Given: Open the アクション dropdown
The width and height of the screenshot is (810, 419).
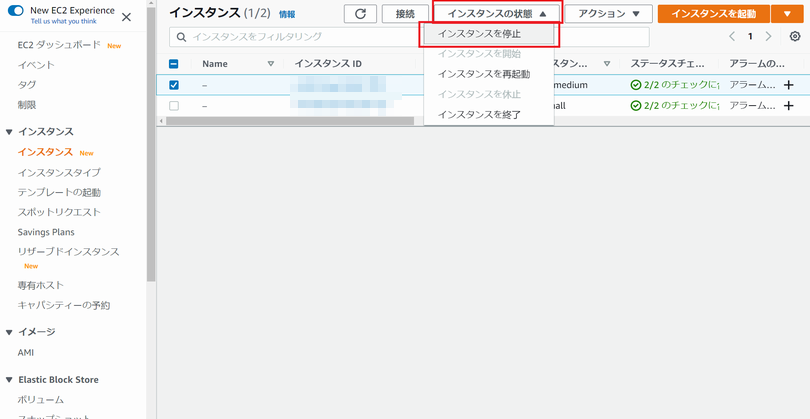Looking at the screenshot, I should click(x=609, y=14).
